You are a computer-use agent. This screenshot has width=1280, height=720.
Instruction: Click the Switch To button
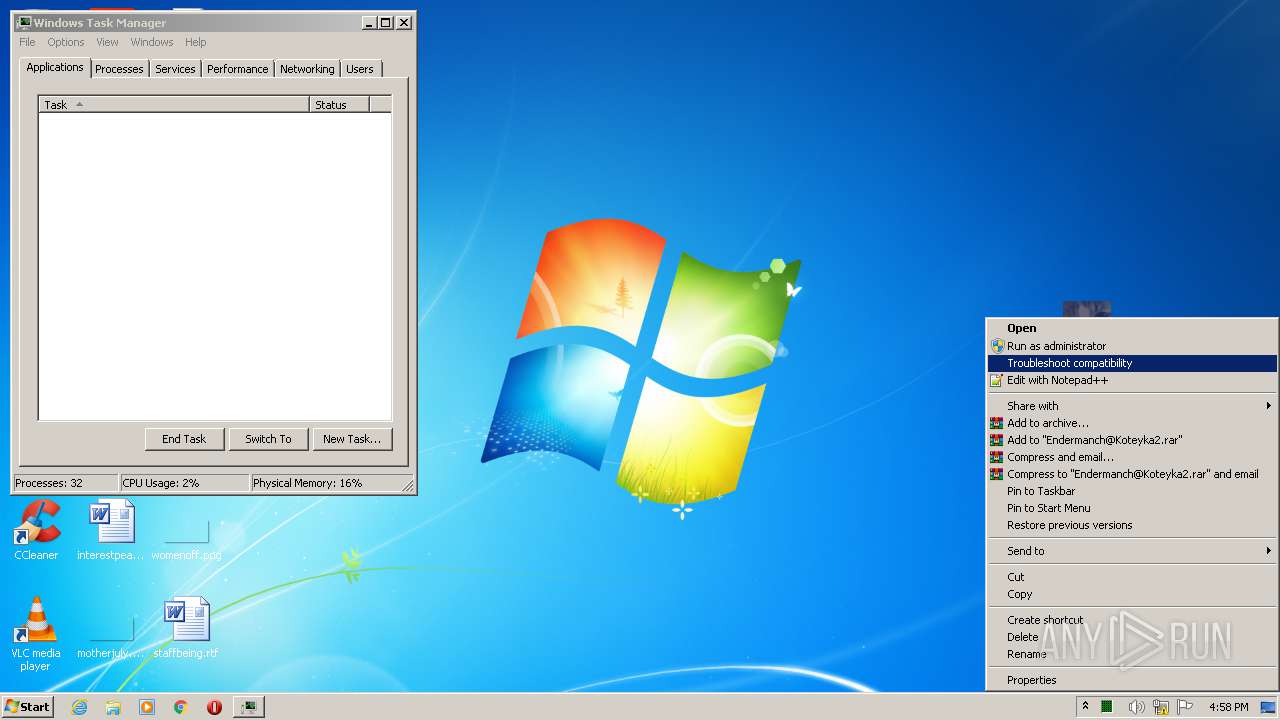pyautogui.click(x=268, y=439)
